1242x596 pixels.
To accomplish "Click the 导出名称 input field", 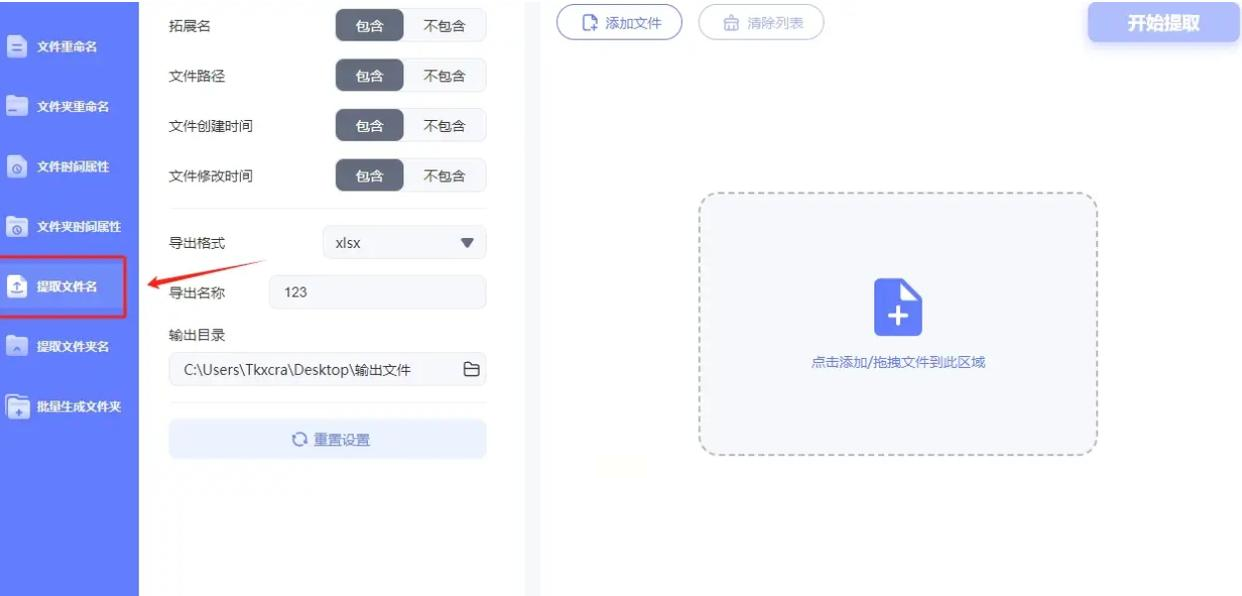I will [377, 292].
